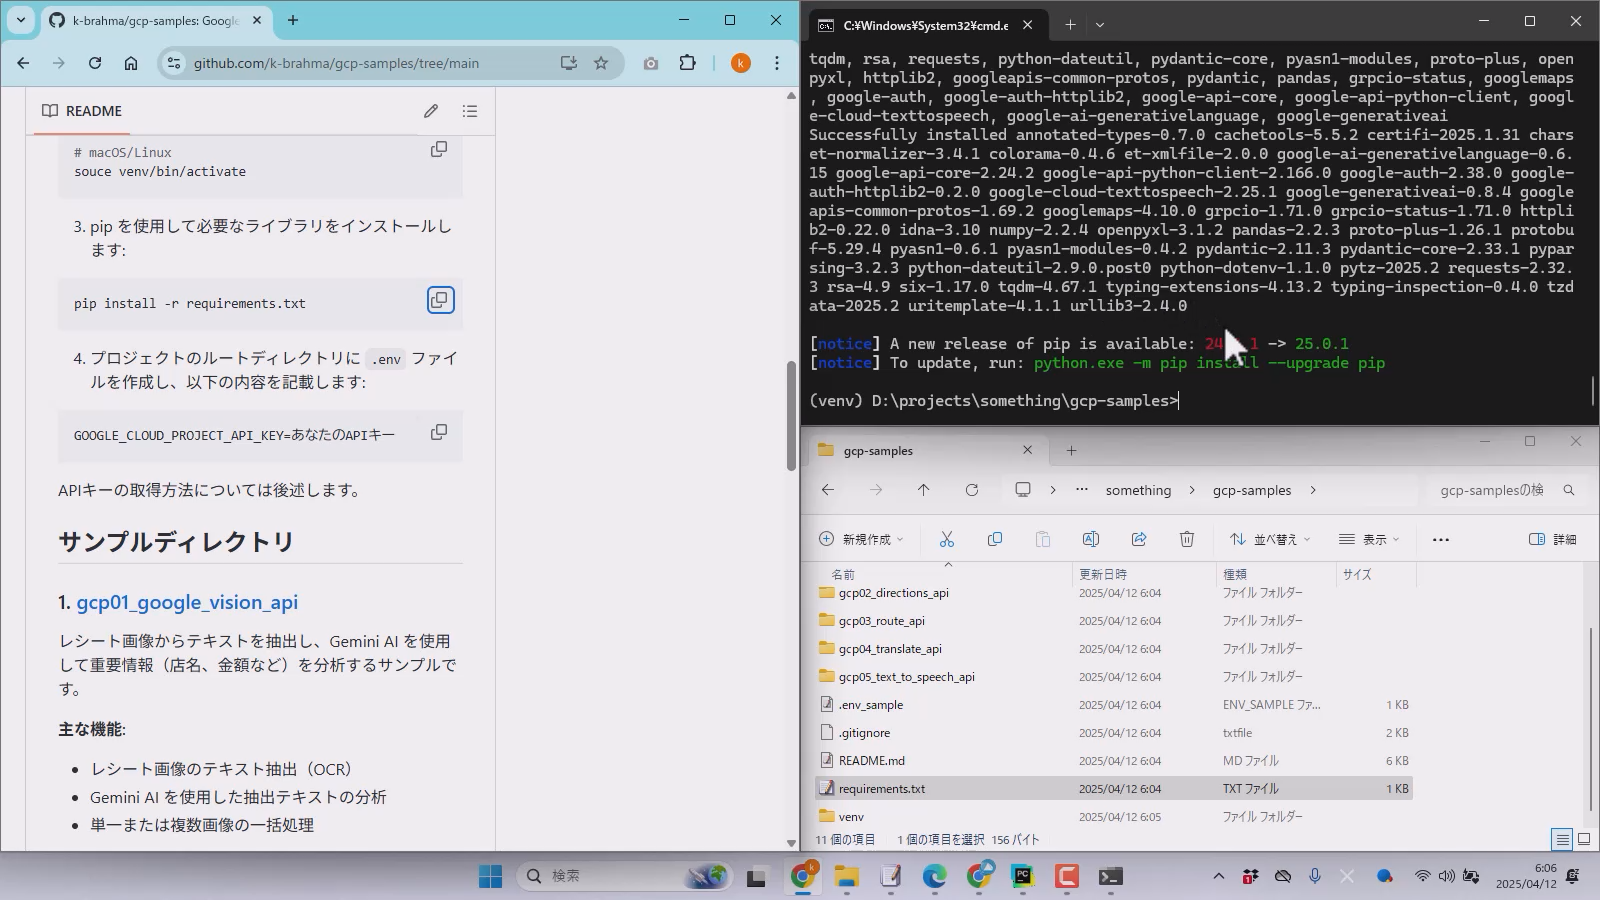Switch to the k-brahma/gcp-samples Chrome tab
Screen dimensions: 1600x900
(x=155, y=21)
